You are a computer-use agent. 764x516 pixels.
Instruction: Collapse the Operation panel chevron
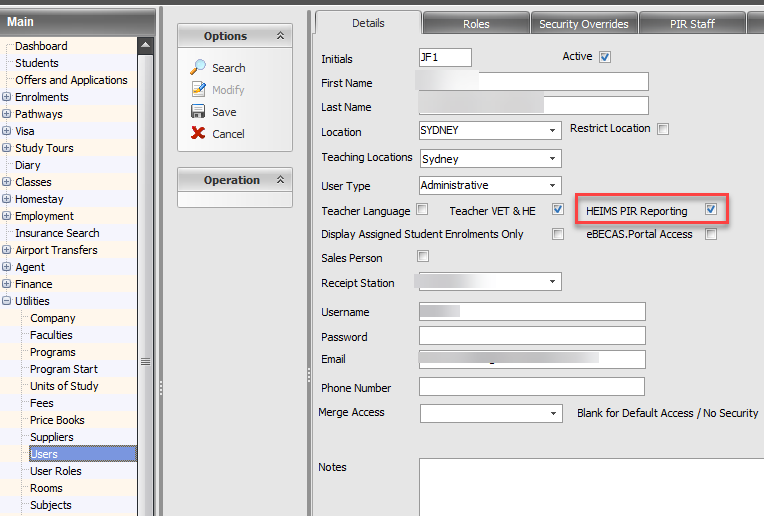click(280, 180)
